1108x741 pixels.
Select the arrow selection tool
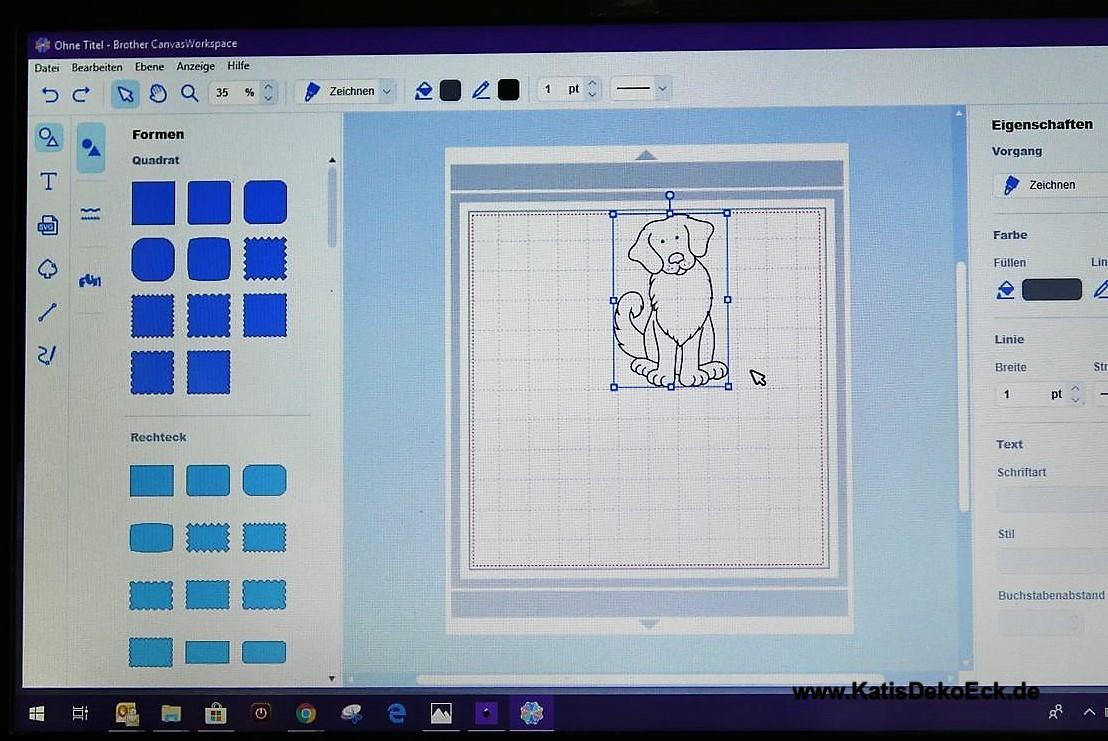pos(125,93)
